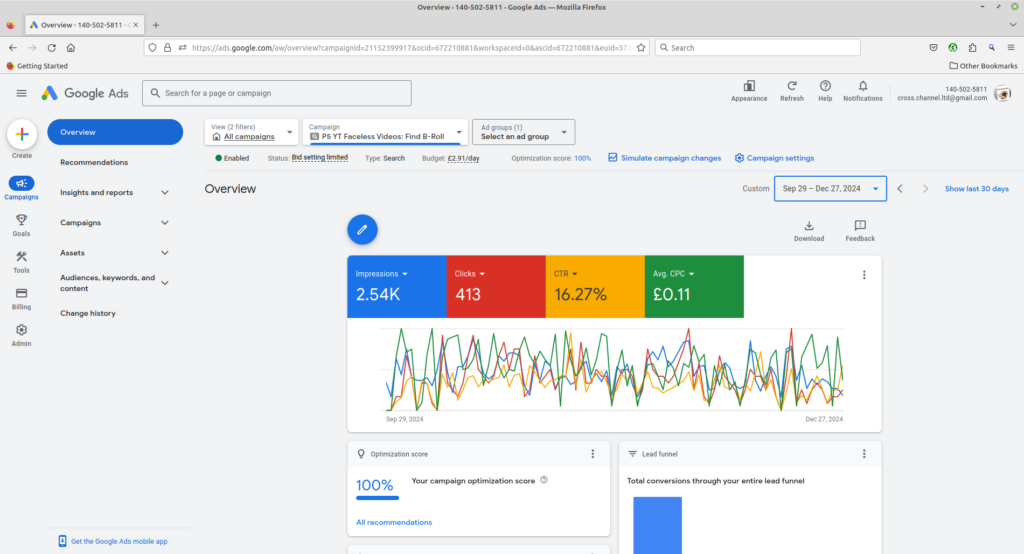The height and width of the screenshot is (554, 1024).
Task: Open the hamburger main menu
Action: (x=22, y=93)
